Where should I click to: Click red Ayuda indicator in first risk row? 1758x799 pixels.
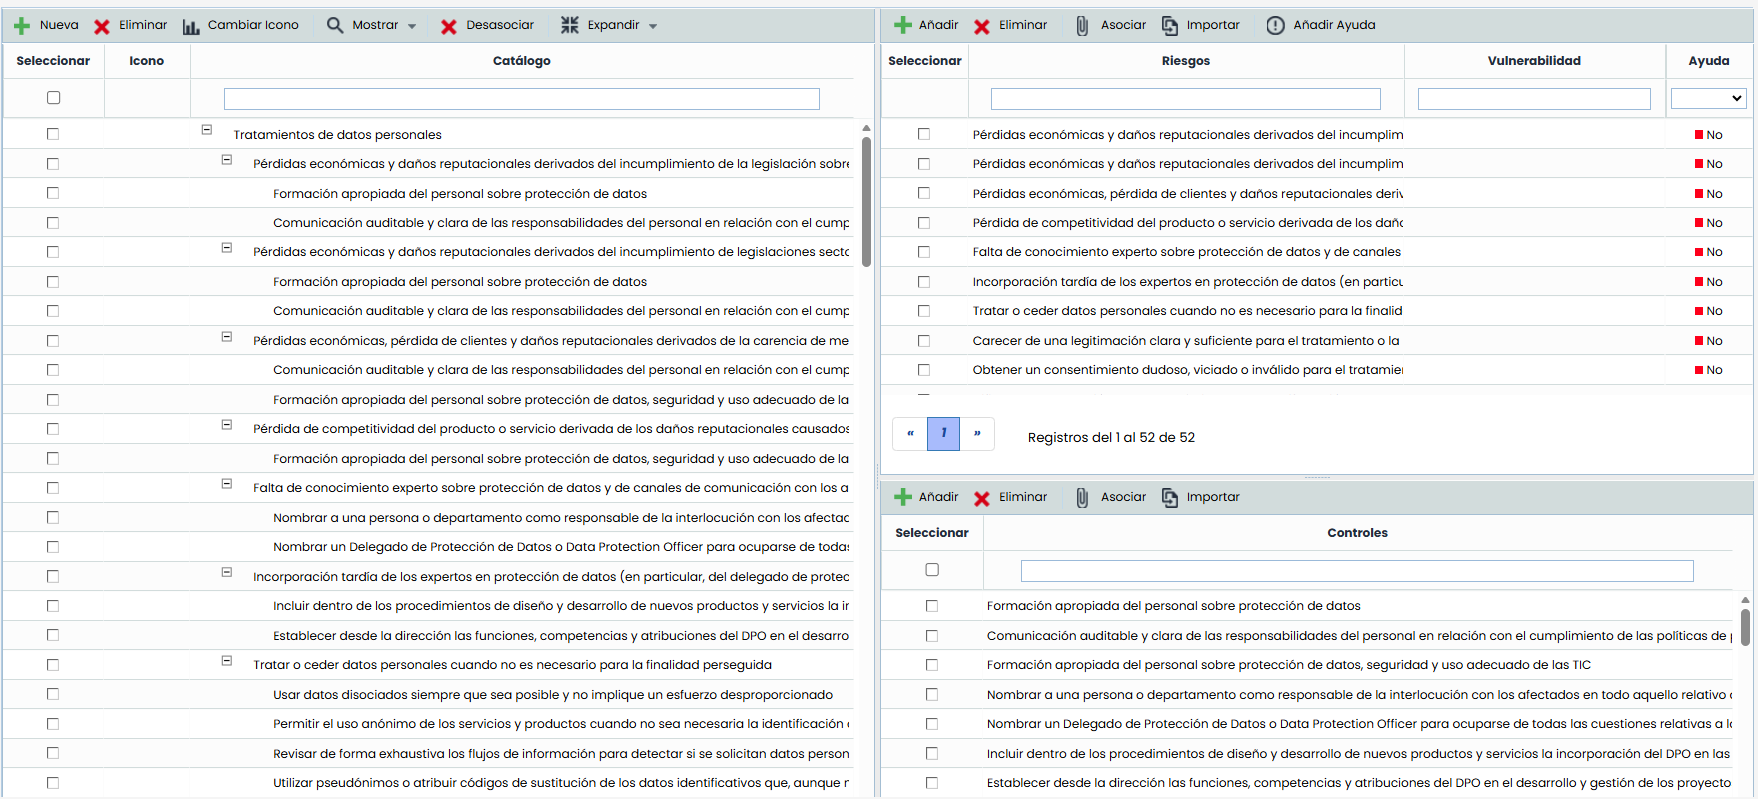[x=1699, y=135]
